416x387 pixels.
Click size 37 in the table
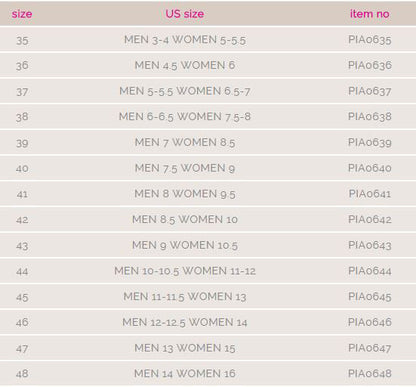click(22, 92)
